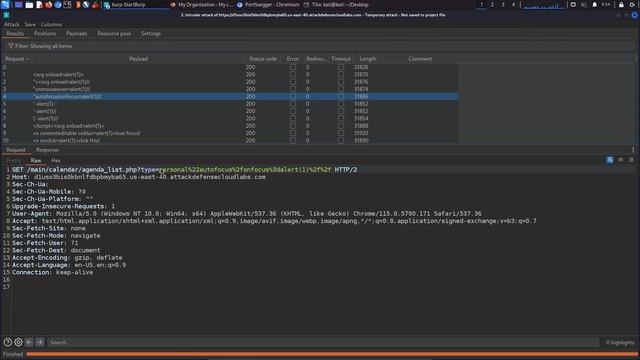Launch Firefox from the top panel
640x360 pixels.
tap(49, 5)
